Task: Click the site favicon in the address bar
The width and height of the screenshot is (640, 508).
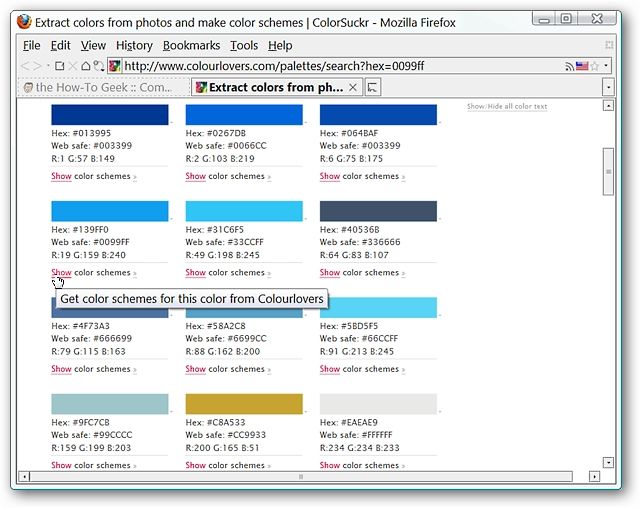Action: click(x=115, y=66)
